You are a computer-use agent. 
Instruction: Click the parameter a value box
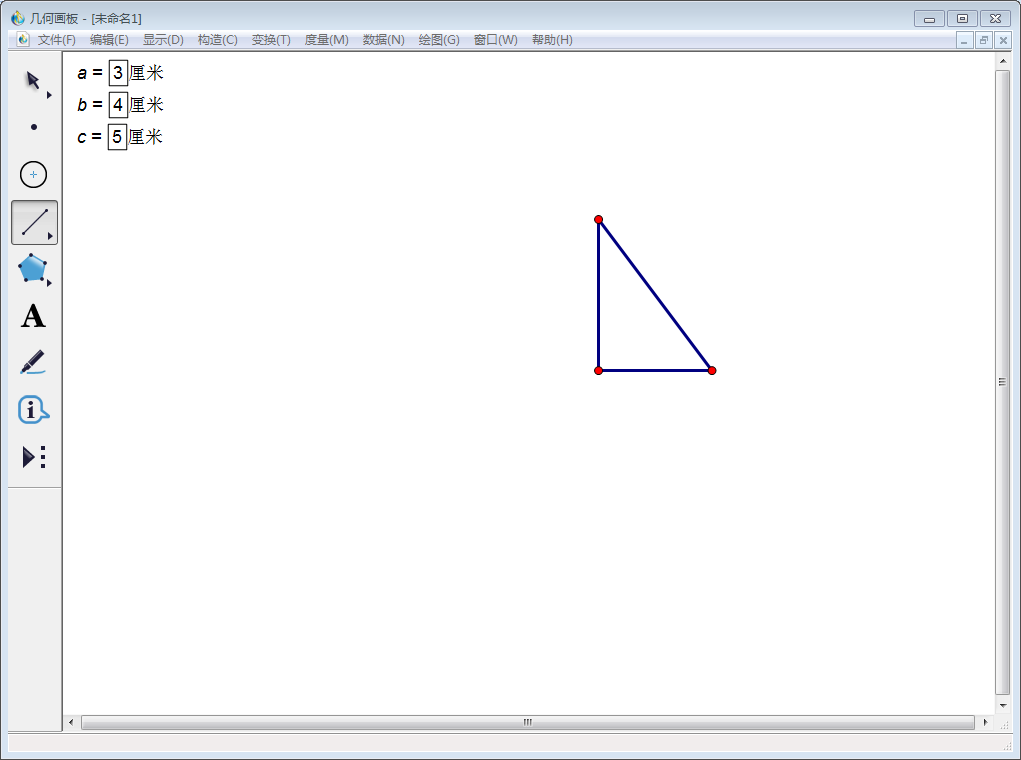click(118, 73)
